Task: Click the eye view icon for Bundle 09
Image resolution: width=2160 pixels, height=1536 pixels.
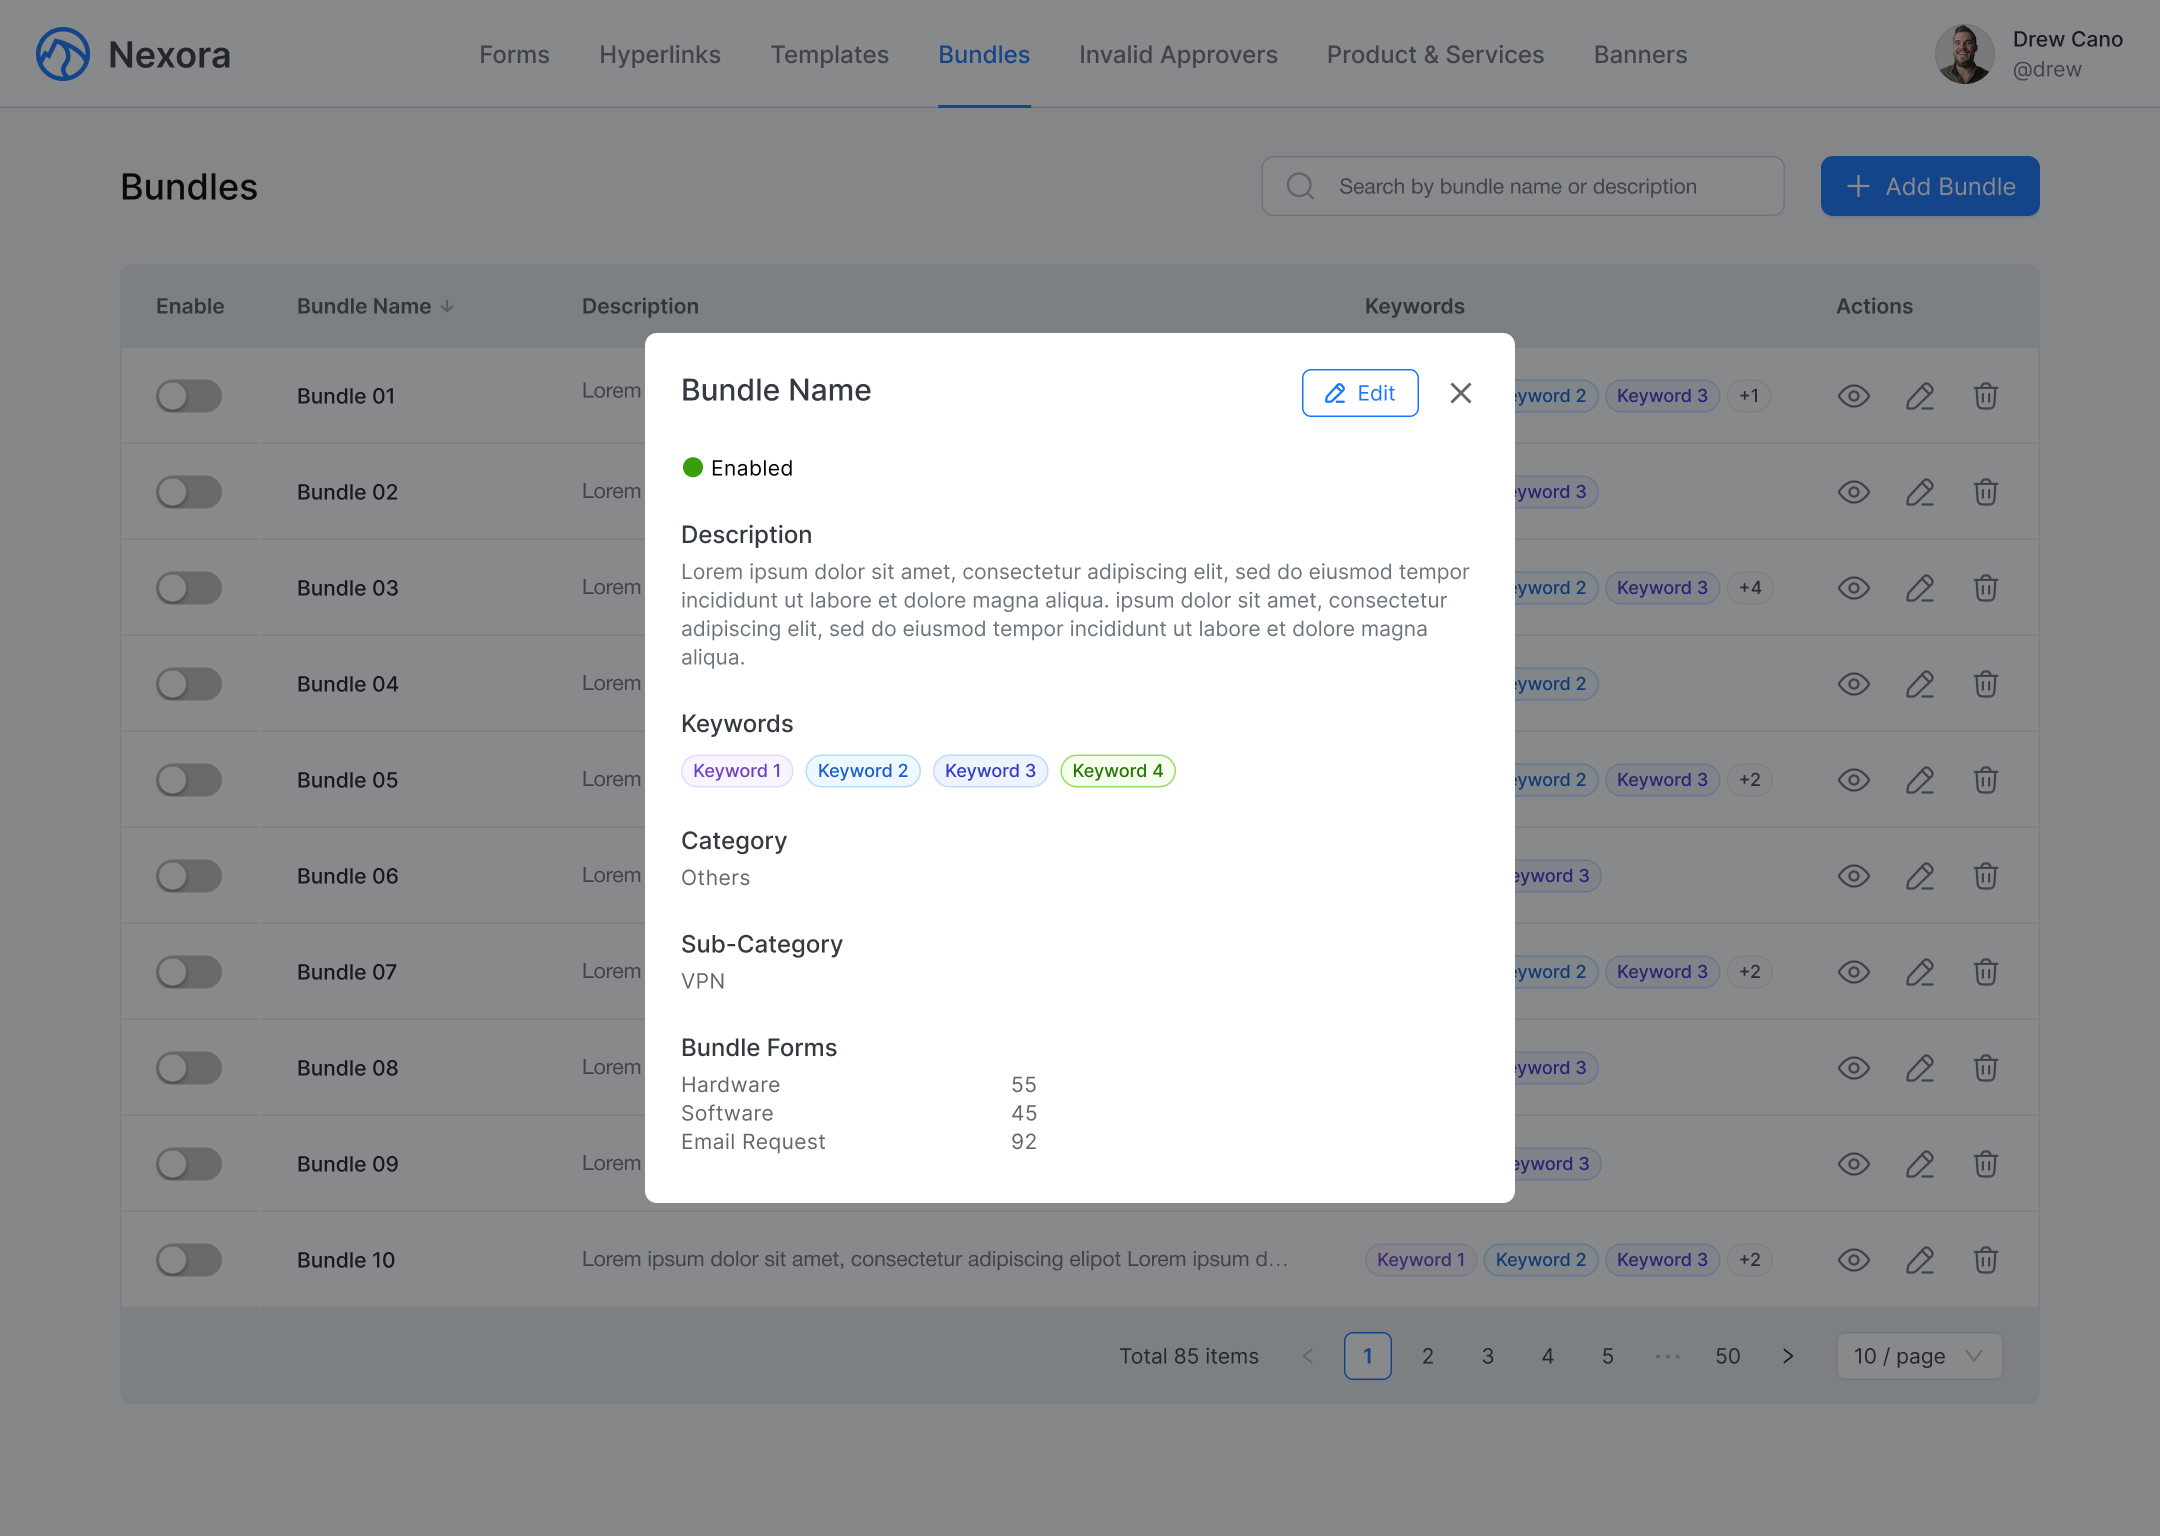Action: click(x=1853, y=1164)
